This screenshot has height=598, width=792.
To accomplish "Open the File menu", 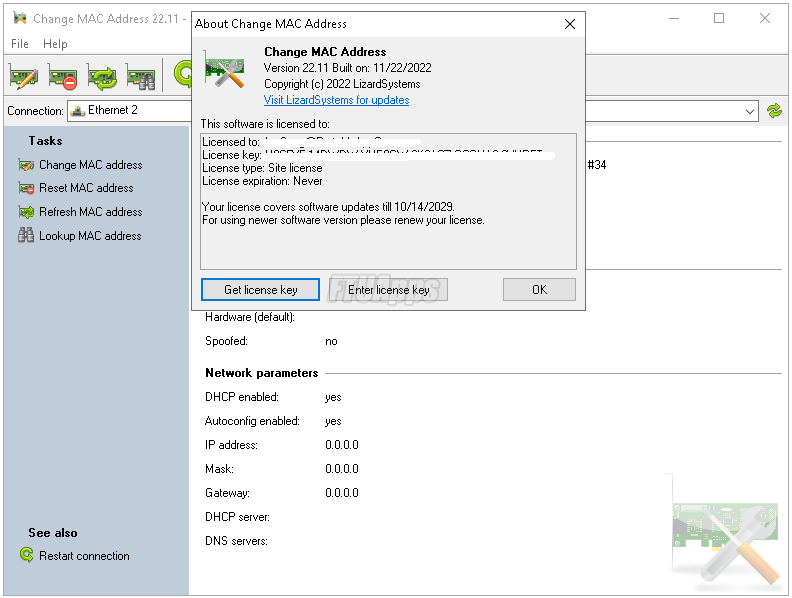I will (x=20, y=44).
